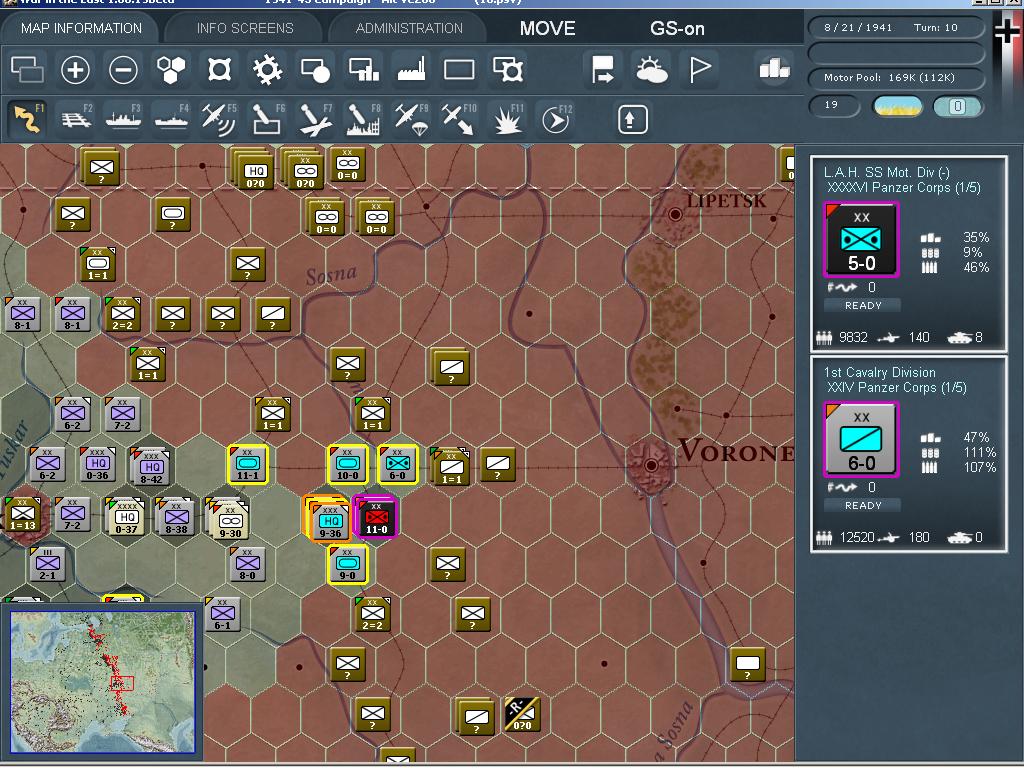1024x768 pixels.
Task: Click 1st Cavalry Division unit counter
Action: (861, 440)
